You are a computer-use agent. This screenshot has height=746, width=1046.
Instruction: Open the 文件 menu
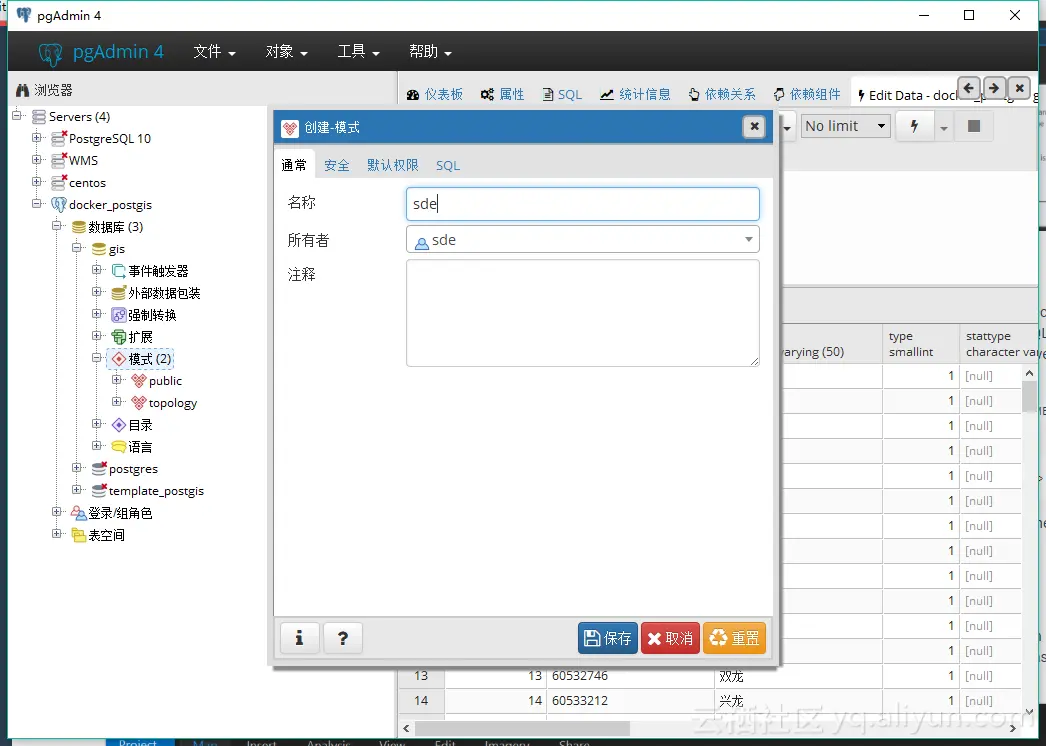214,52
